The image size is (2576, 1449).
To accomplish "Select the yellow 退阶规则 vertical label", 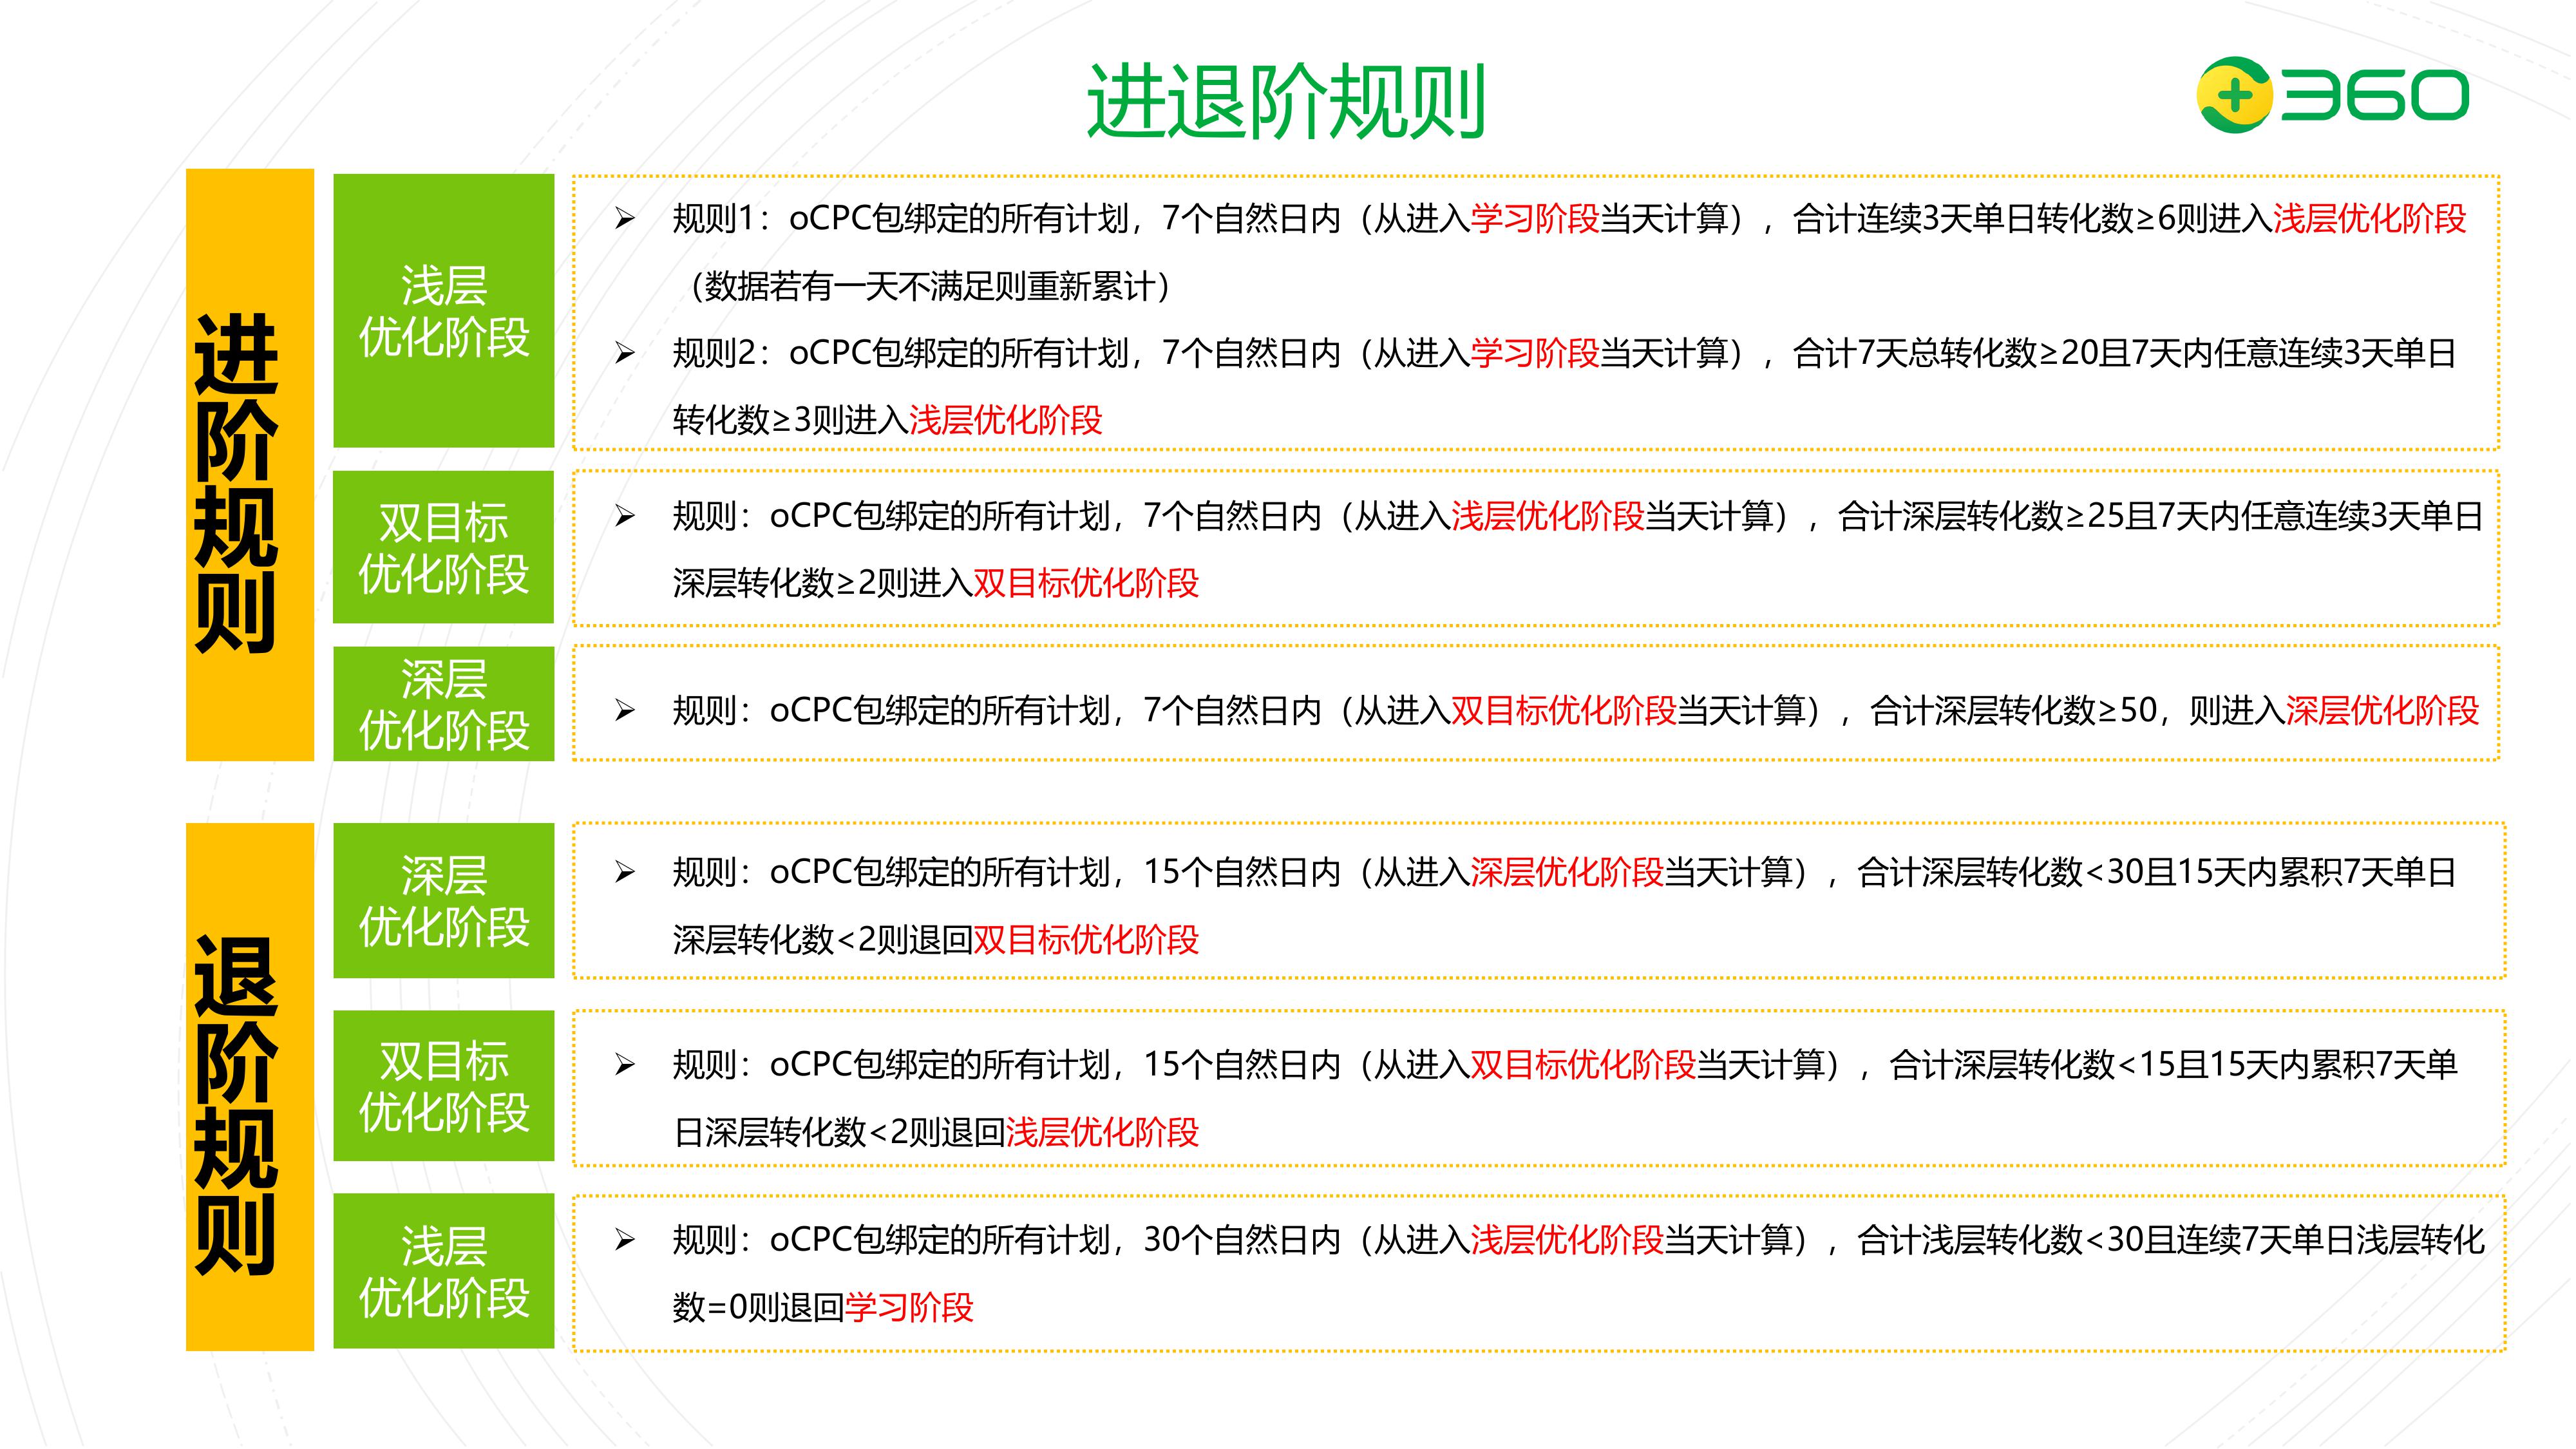I will [250, 1087].
